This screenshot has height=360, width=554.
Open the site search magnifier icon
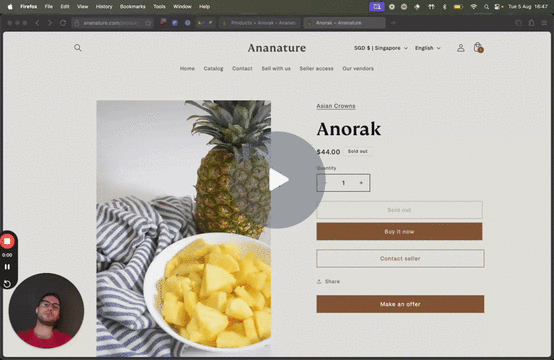(78, 48)
